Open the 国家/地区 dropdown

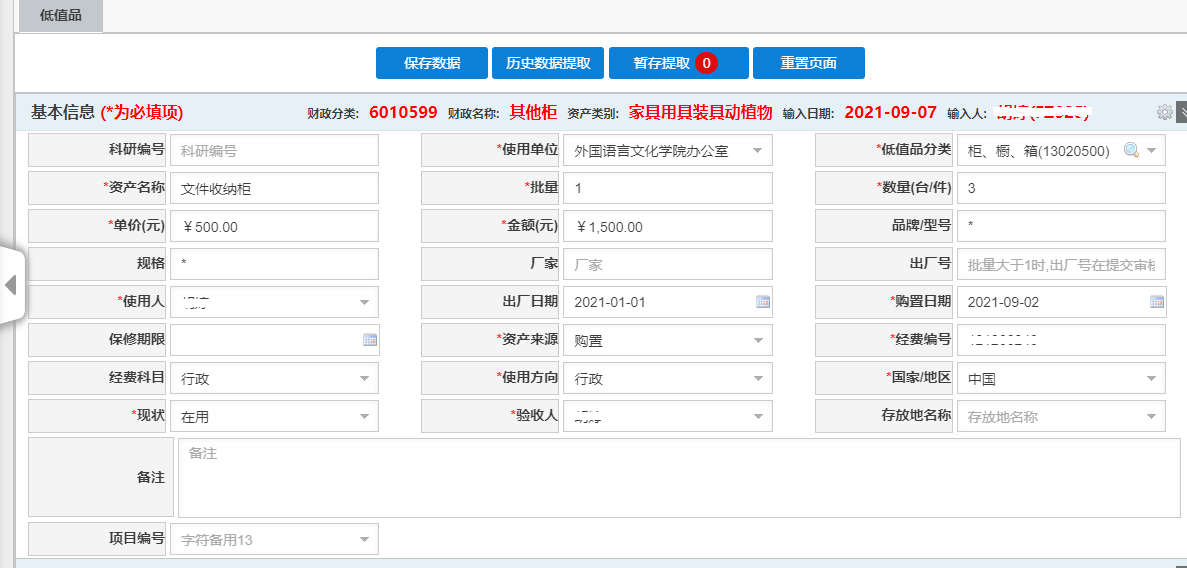click(1150, 379)
